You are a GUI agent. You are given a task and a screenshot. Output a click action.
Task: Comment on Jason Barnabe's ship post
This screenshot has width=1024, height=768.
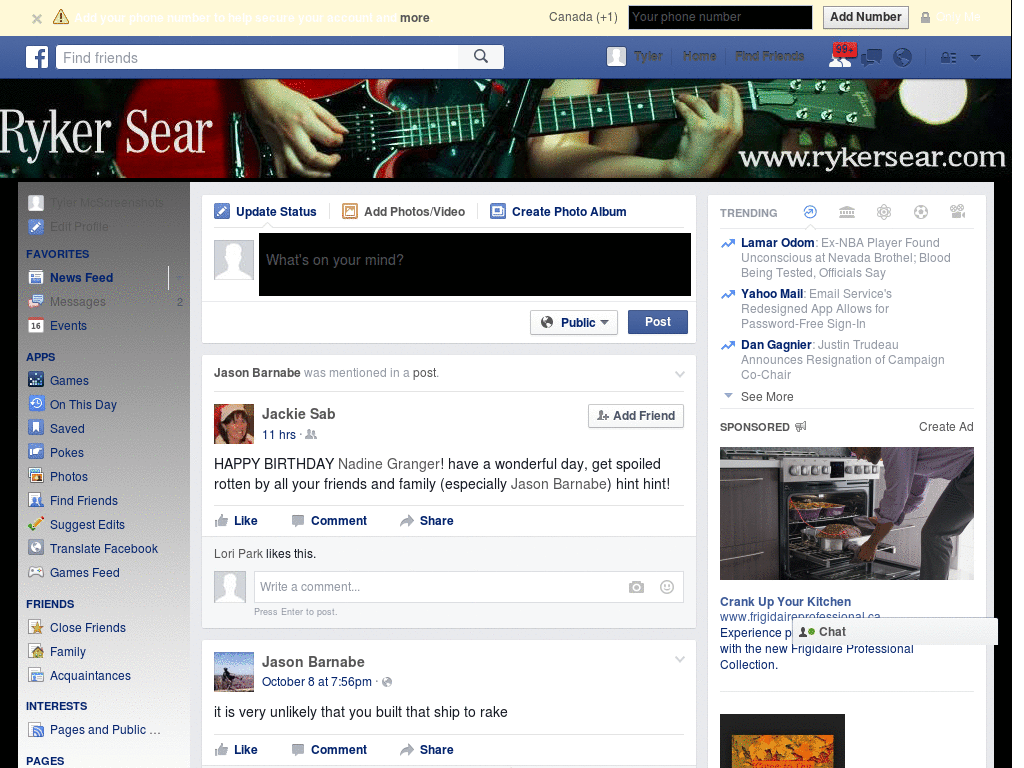click(330, 750)
